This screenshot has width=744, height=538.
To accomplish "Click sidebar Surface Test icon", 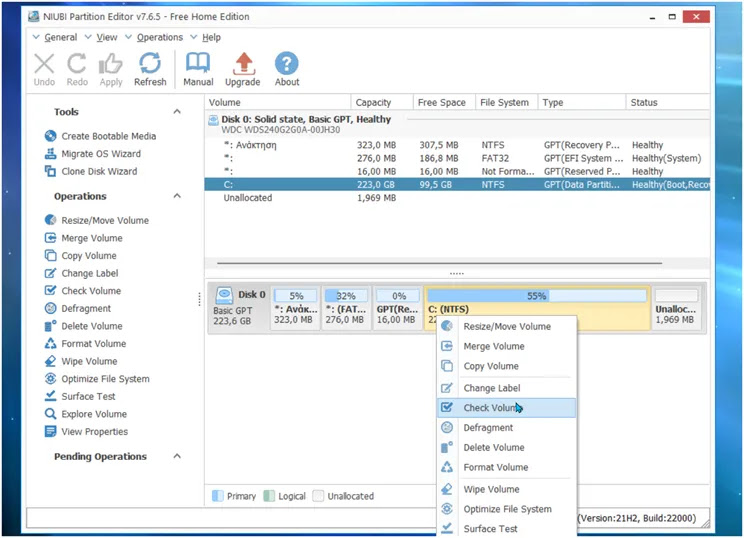I will (50, 396).
